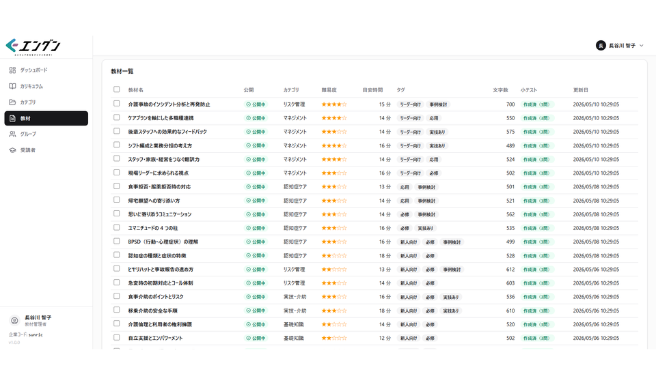Click リスク管理 category in first row
The image size is (656, 385).
pos(294,104)
